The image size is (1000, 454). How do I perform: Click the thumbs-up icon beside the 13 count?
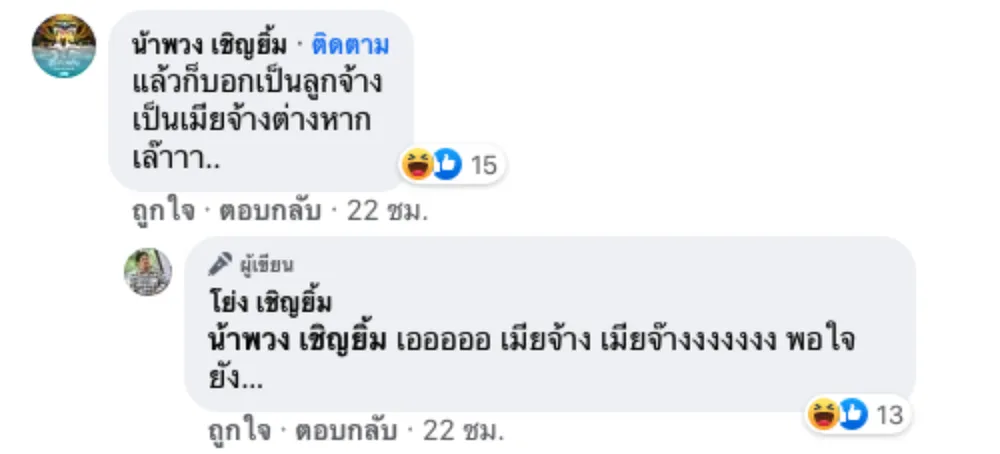pos(853,414)
